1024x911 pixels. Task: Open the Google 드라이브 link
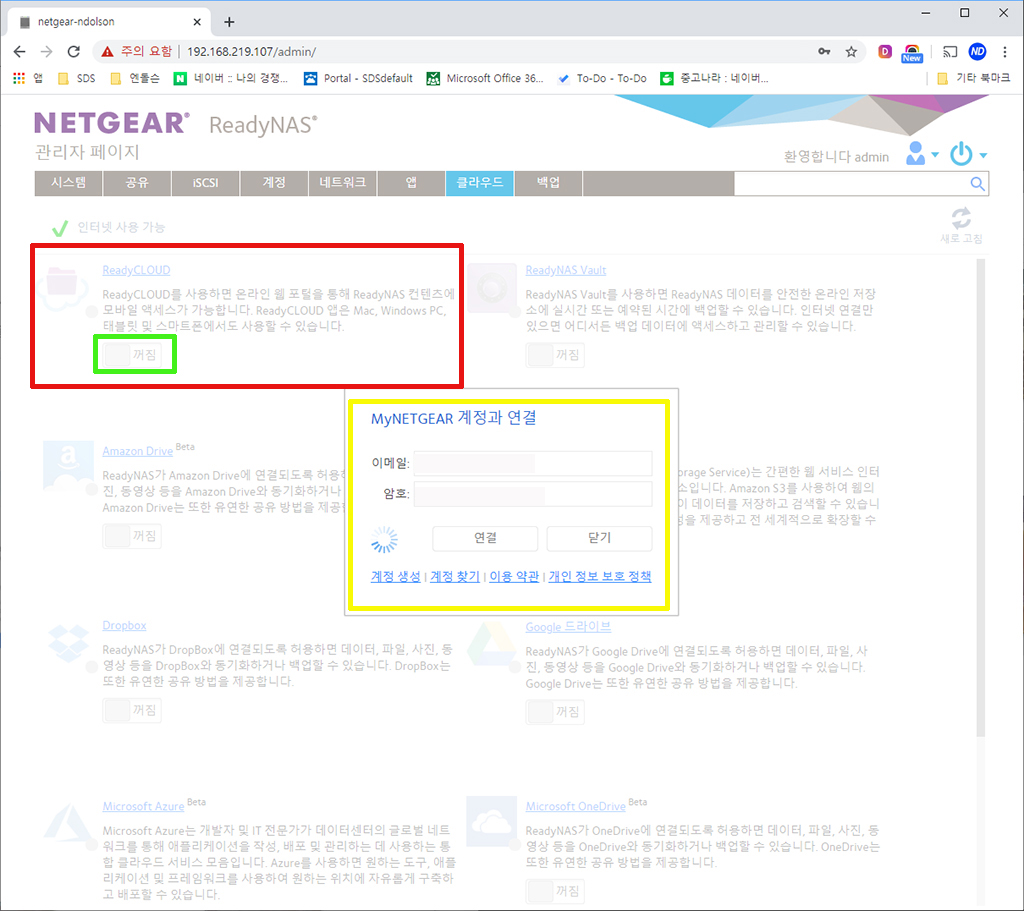click(x=568, y=627)
